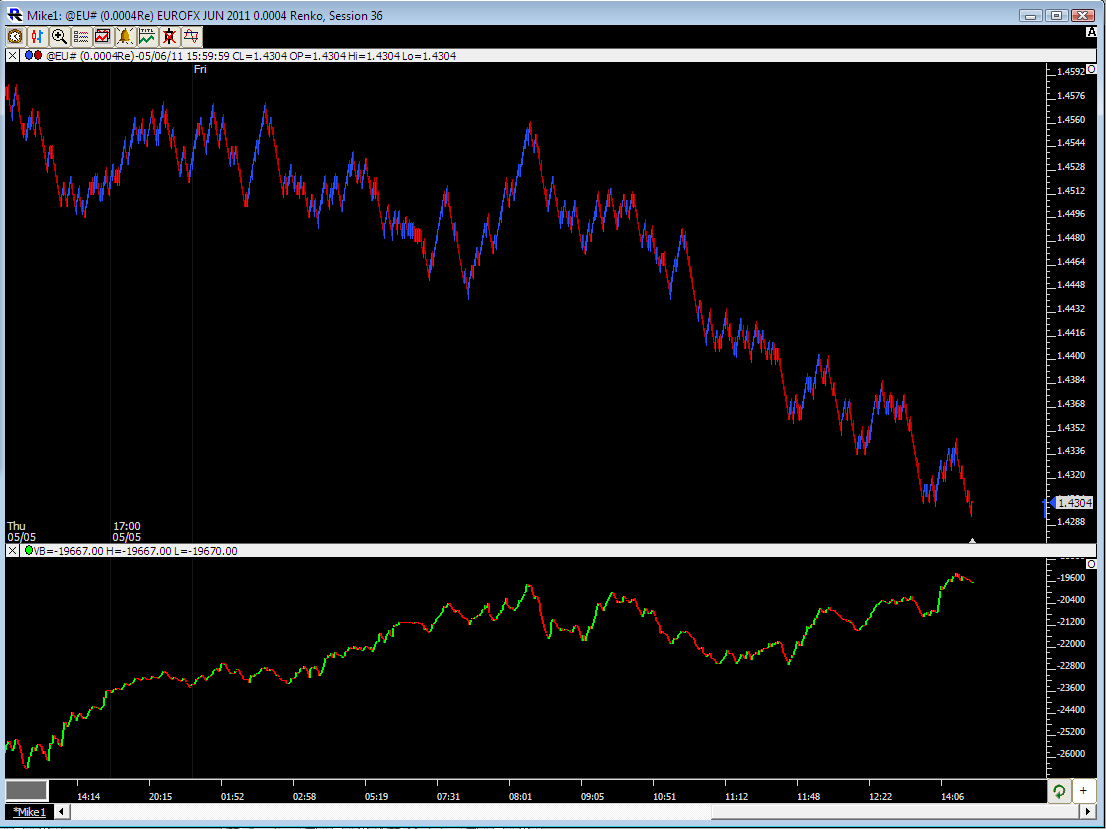Click the 20:15 time axis label
Screen dimensions: 1106x829
click(160, 797)
